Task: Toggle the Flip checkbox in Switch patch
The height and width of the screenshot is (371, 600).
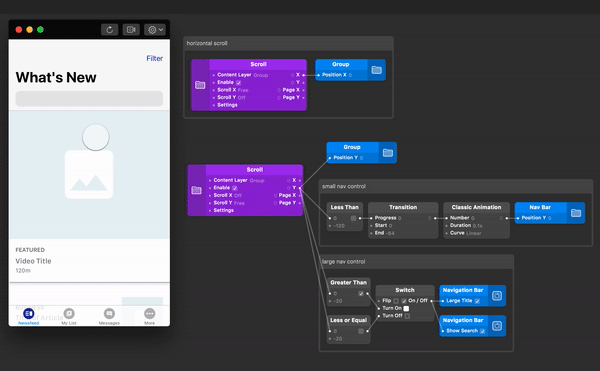Action: (x=396, y=301)
